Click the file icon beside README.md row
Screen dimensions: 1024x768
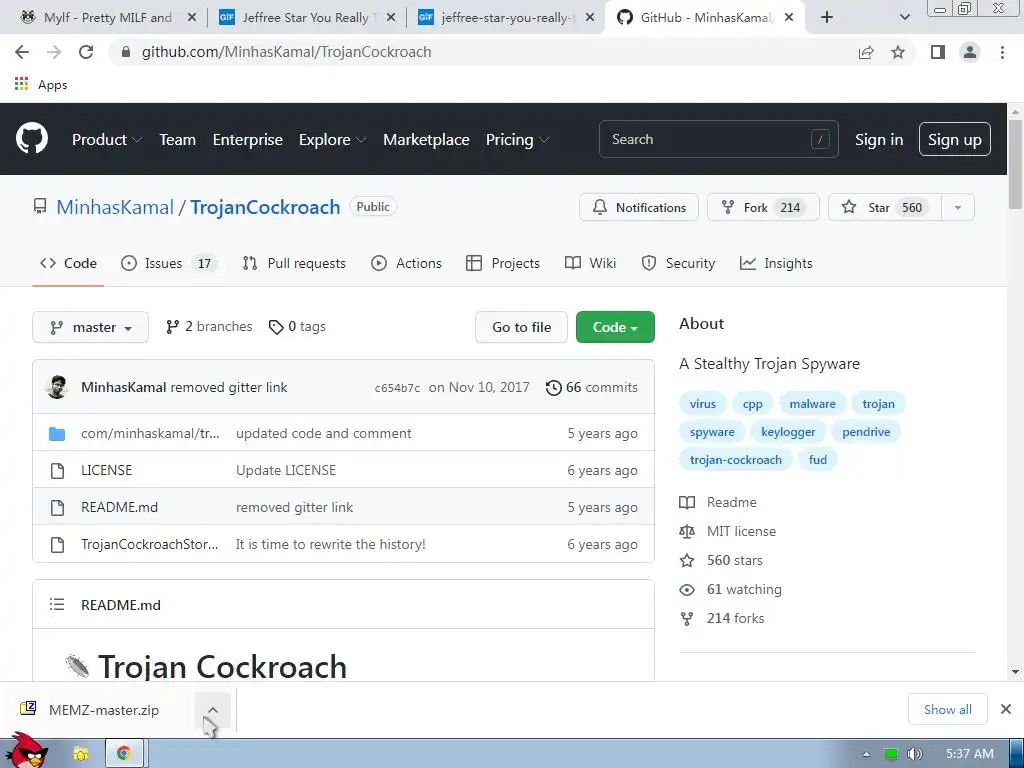click(x=57, y=507)
